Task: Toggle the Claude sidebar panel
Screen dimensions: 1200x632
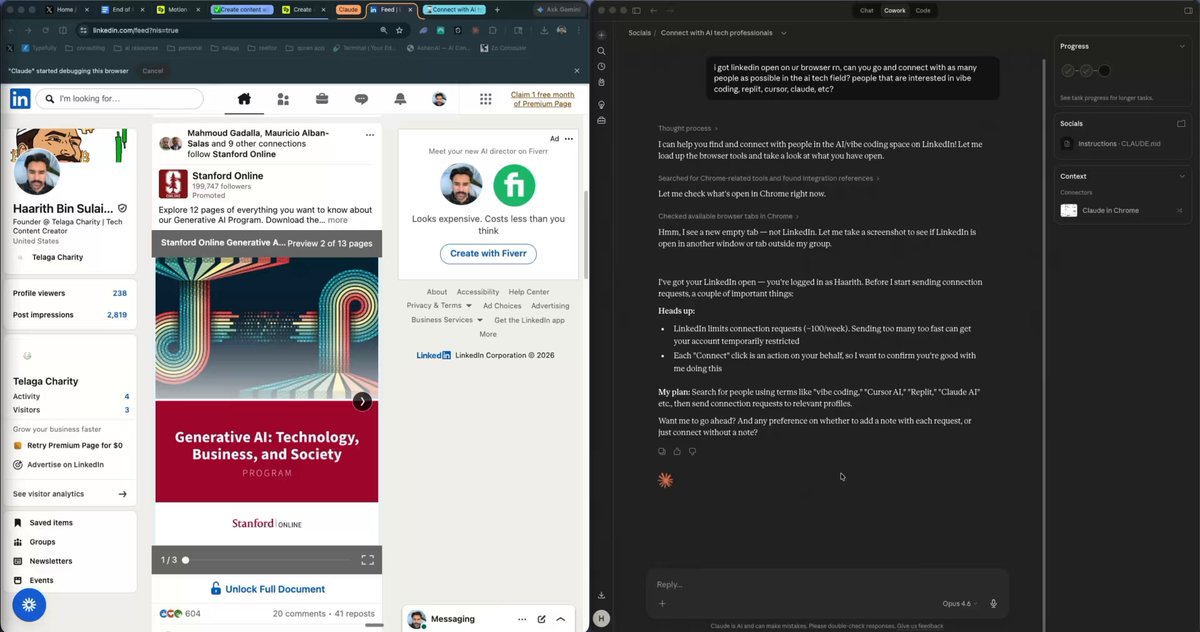Action: pos(637,10)
